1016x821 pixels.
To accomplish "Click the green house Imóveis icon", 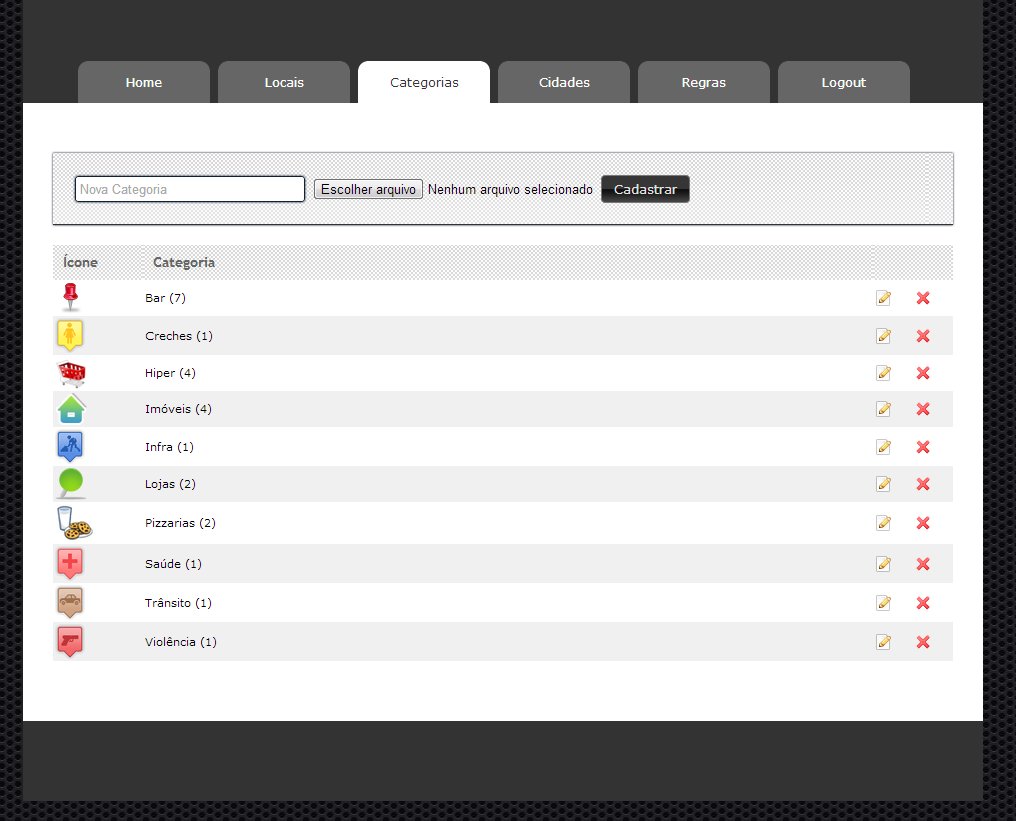I will coord(71,409).
